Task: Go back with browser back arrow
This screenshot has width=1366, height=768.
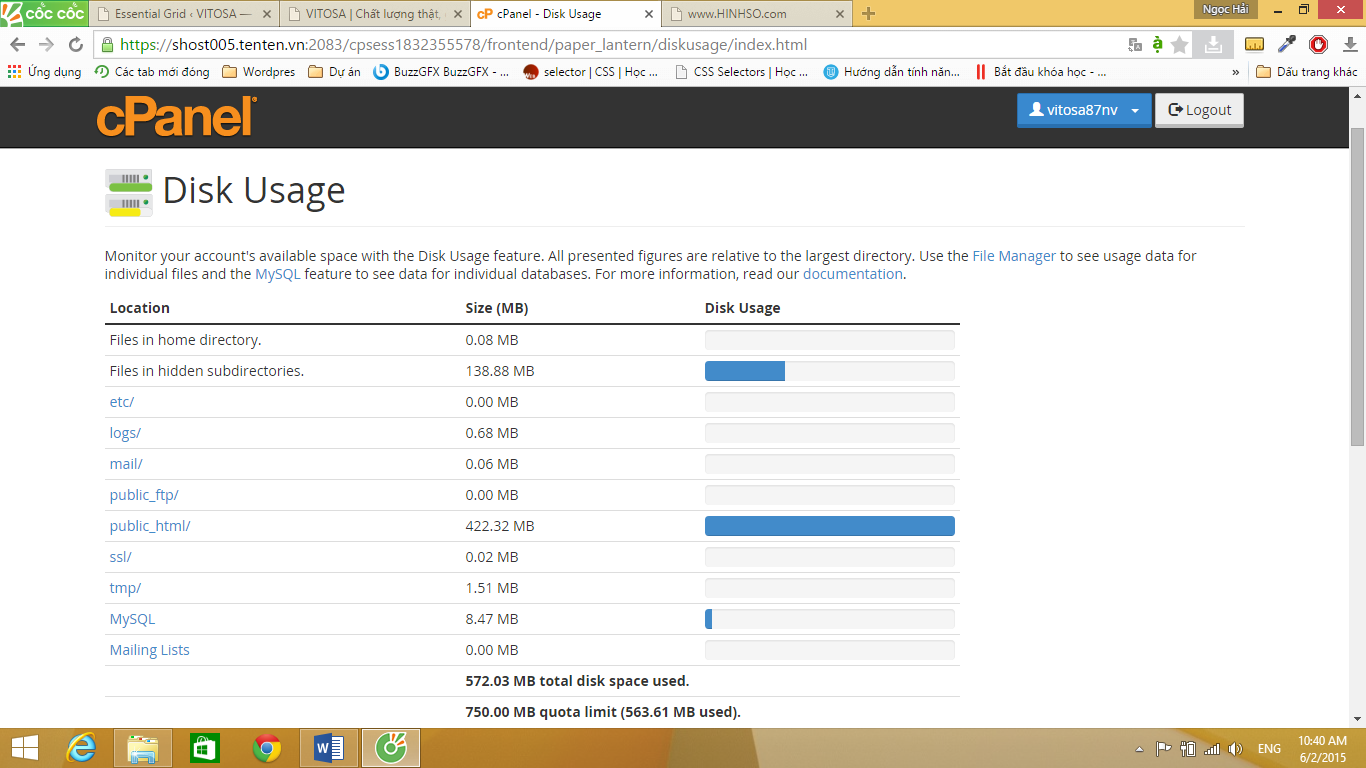Action: 17,44
